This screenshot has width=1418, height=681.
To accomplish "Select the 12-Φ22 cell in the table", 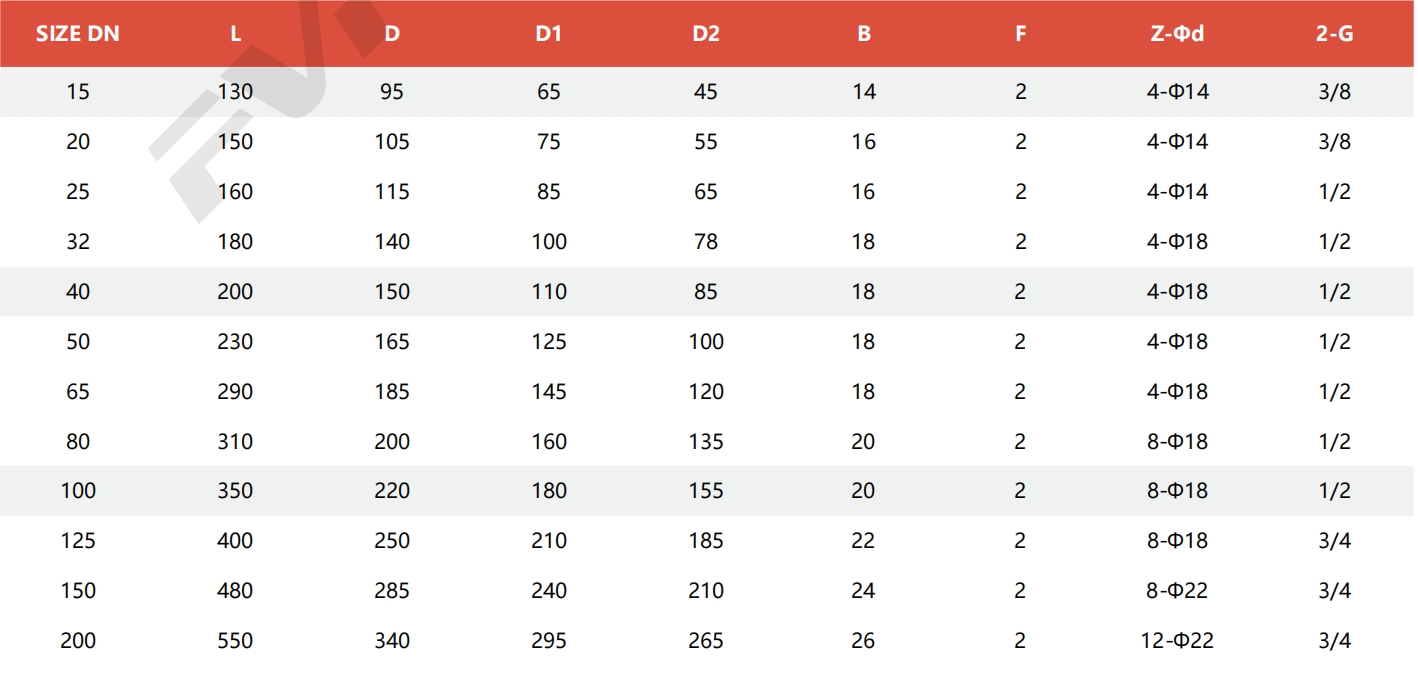I will tap(1177, 640).
